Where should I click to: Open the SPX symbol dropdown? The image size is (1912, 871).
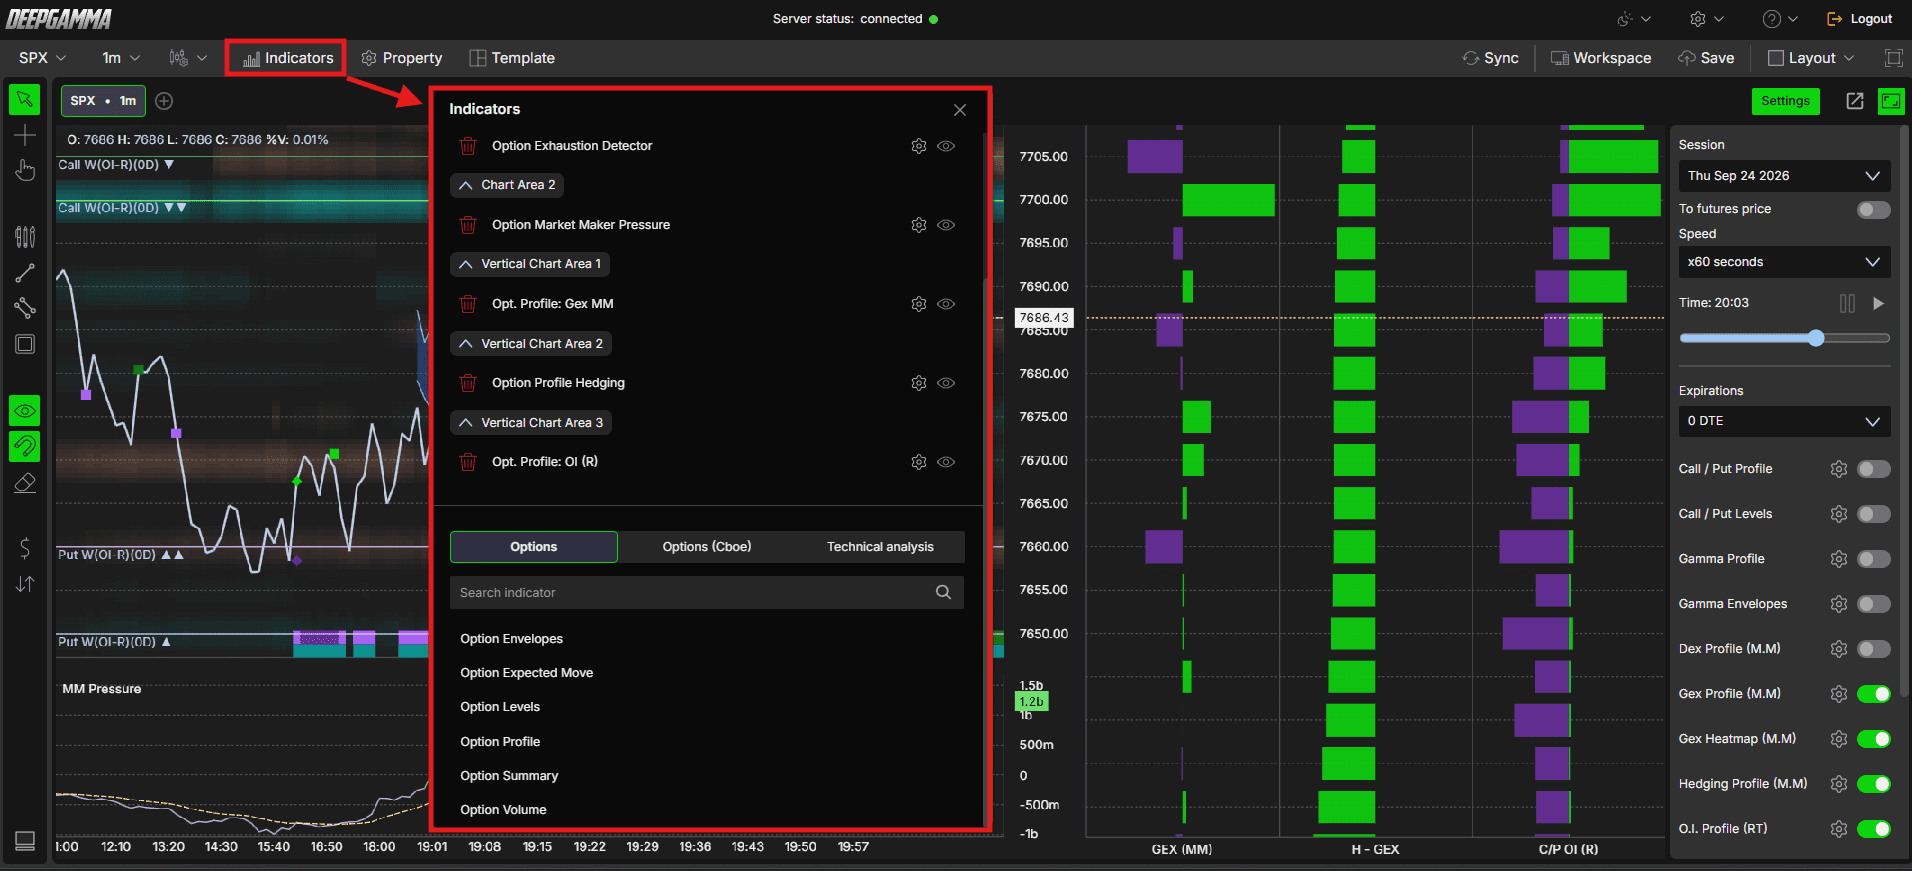click(42, 58)
